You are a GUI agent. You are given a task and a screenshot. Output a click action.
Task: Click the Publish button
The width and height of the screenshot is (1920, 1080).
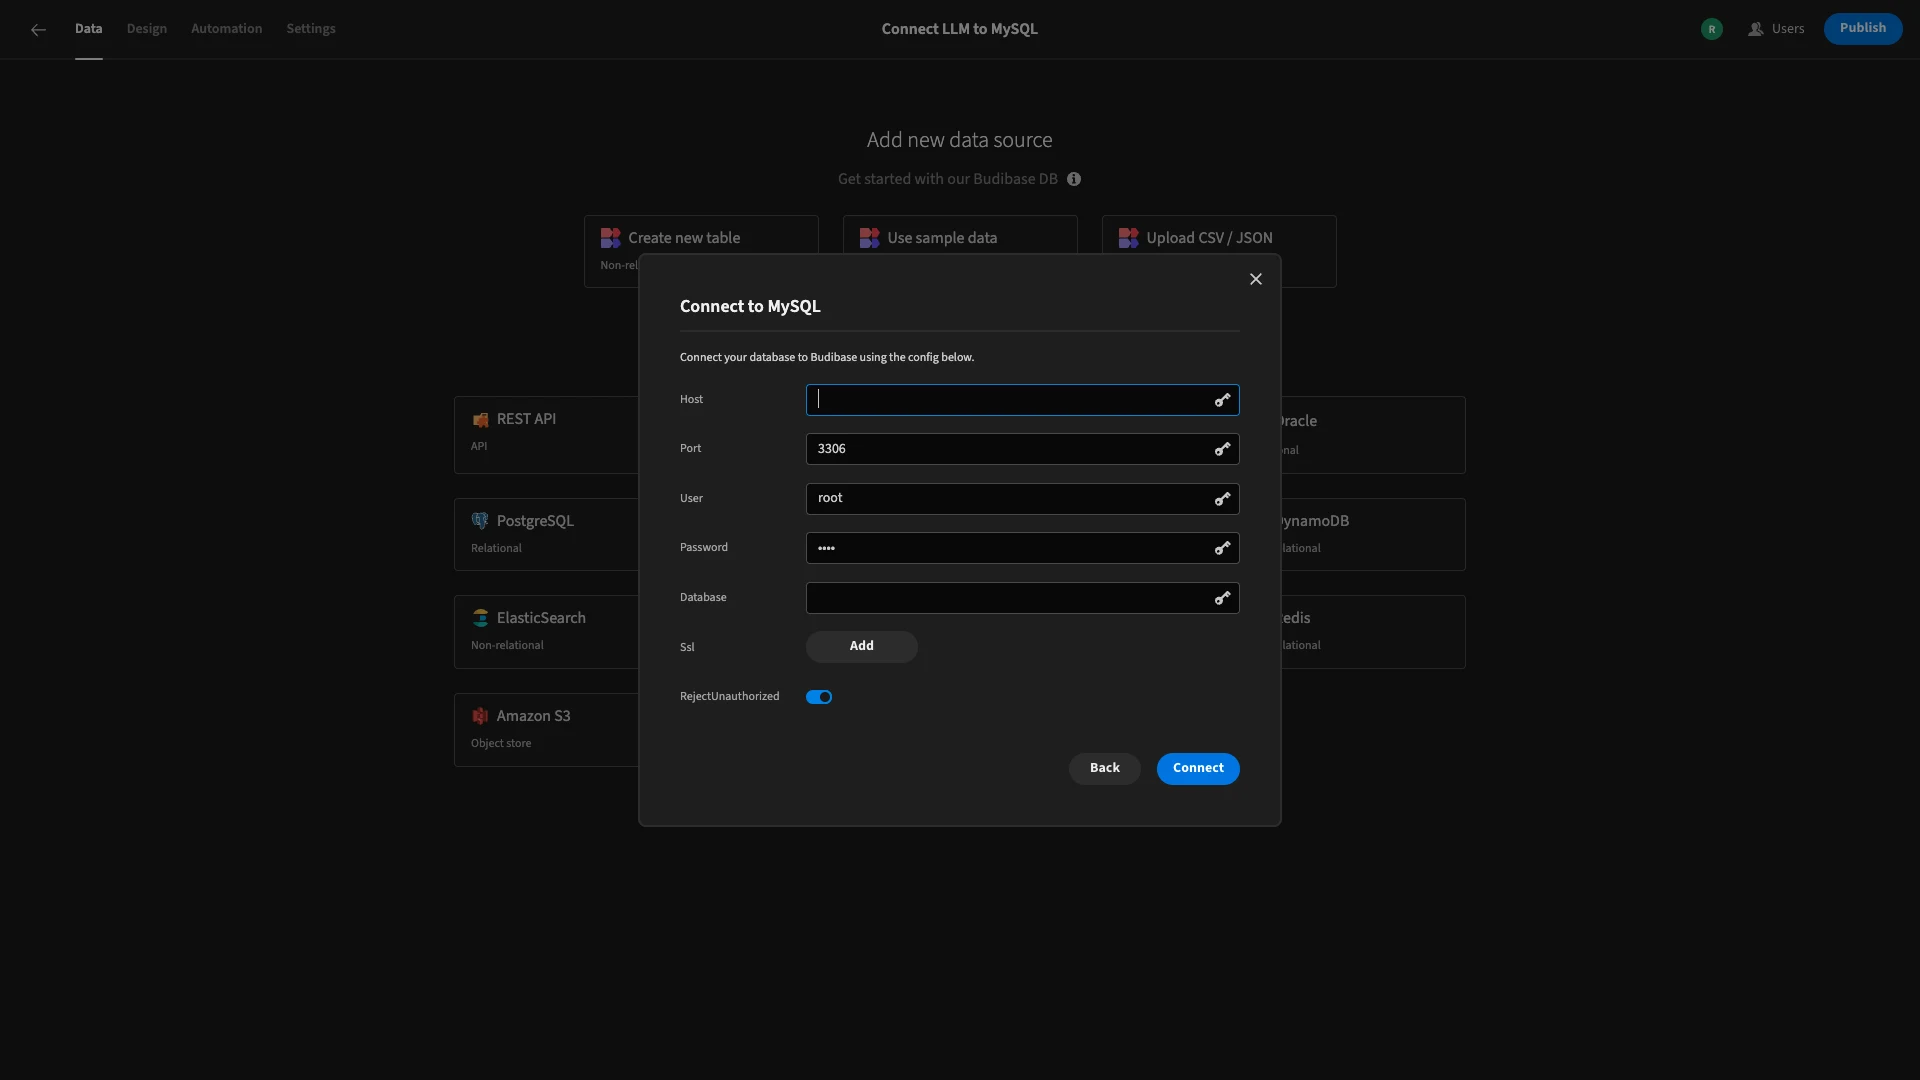1862,28
